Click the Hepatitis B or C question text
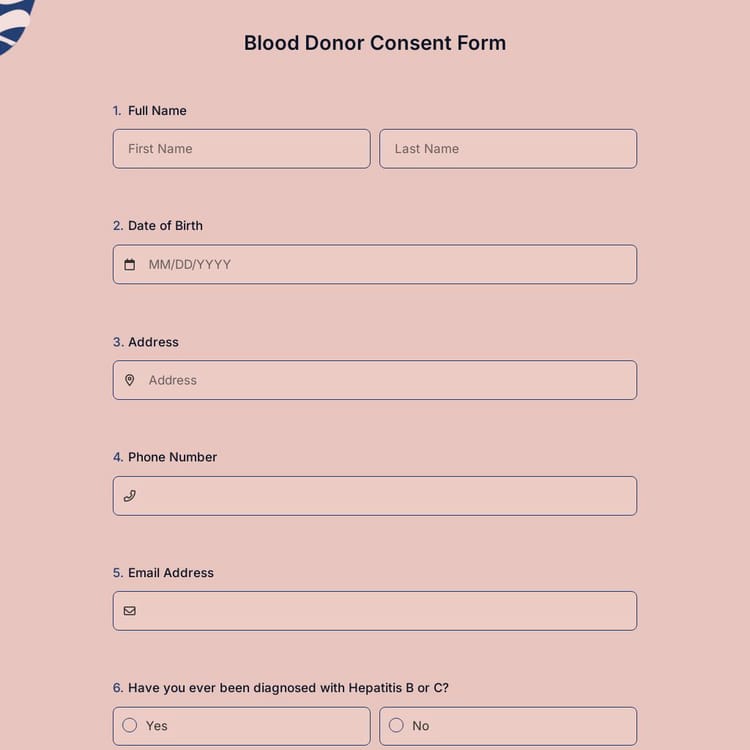Screen dimensions: 750x750 click(x=288, y=688)
